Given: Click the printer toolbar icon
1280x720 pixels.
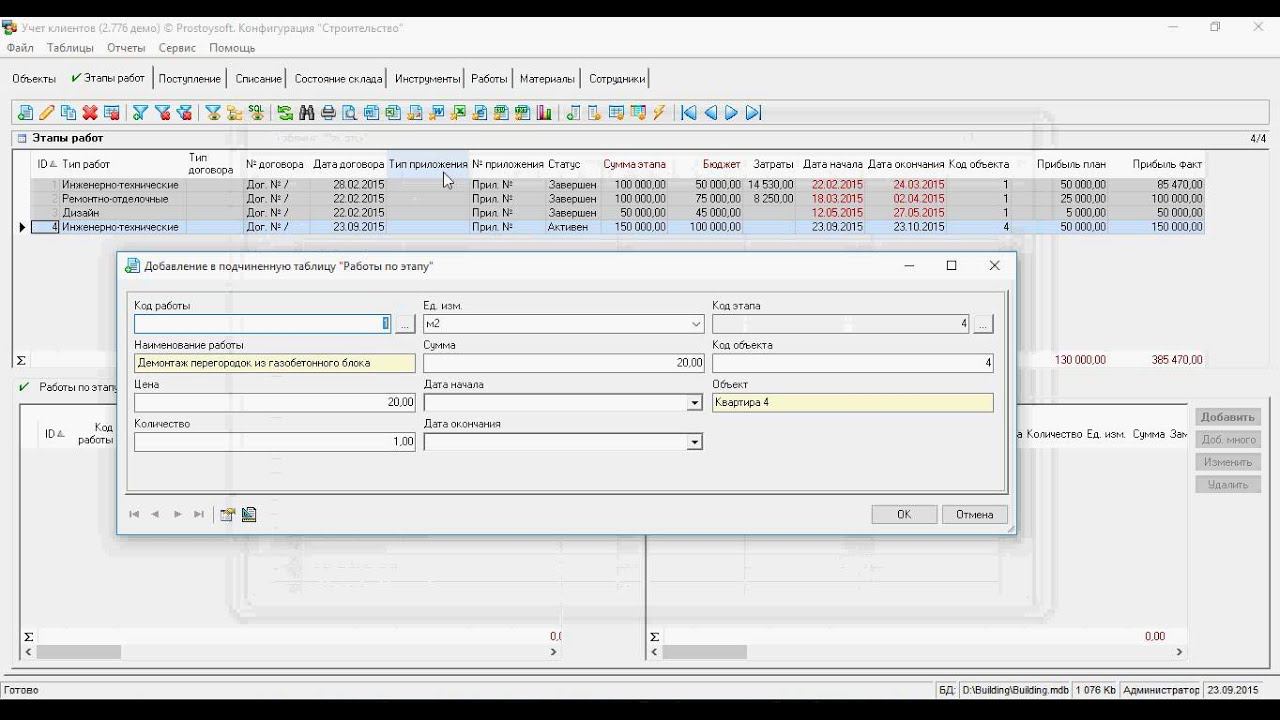Looking at the screenshot, I should point(328,113).
